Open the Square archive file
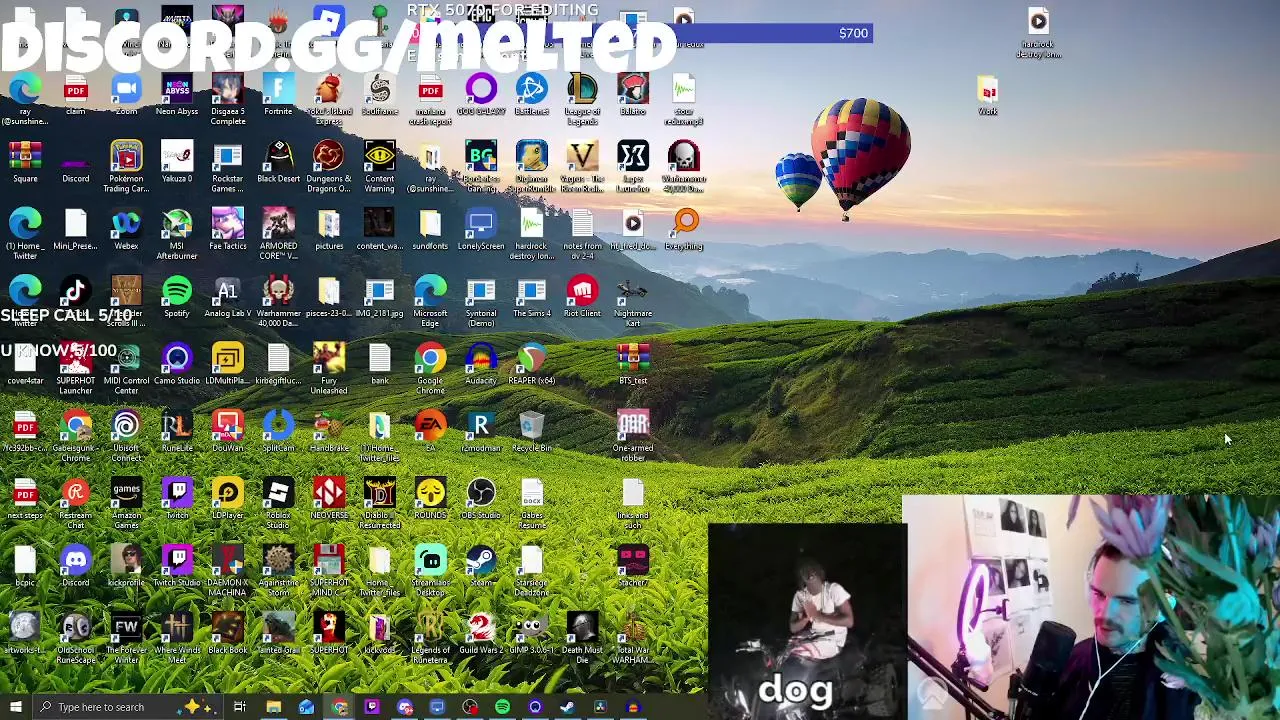The image size is (1280, 720). (25, 157)
